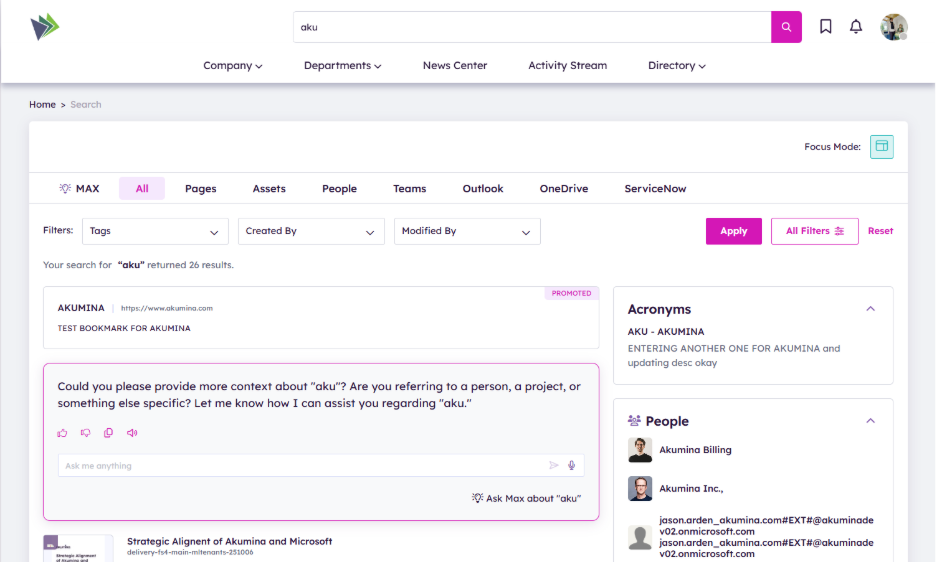Click the magenta search magnifier button
The image size is (936, 562).
pos(786,27)
